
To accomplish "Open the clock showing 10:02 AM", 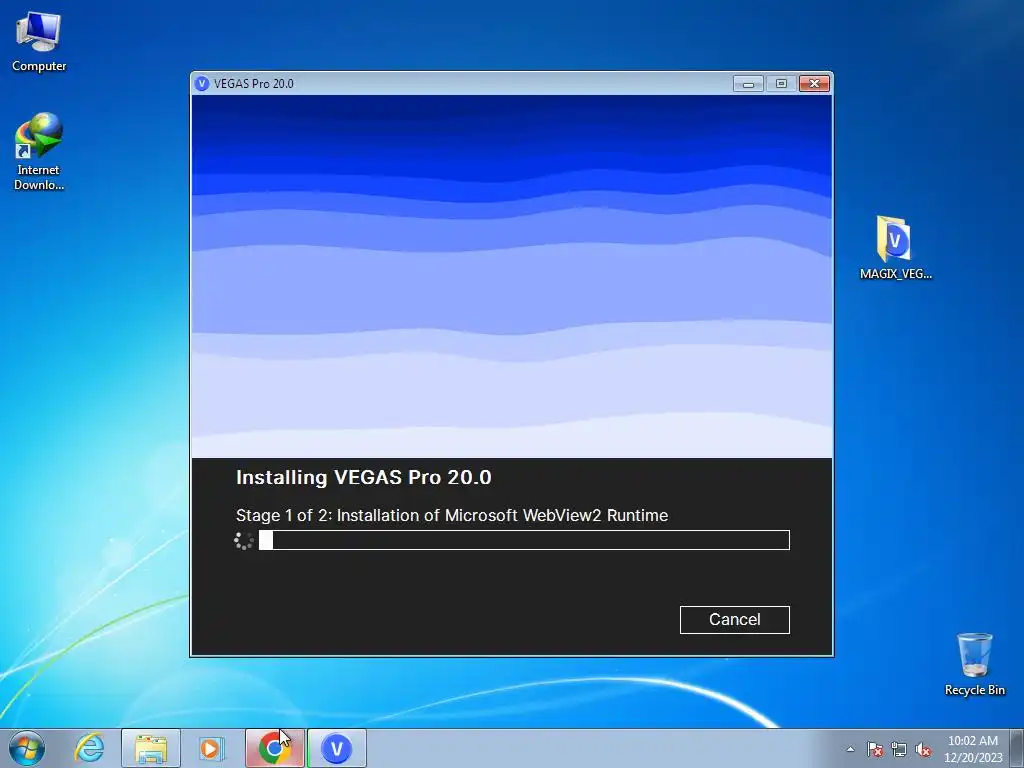I will tap(972, 749).
